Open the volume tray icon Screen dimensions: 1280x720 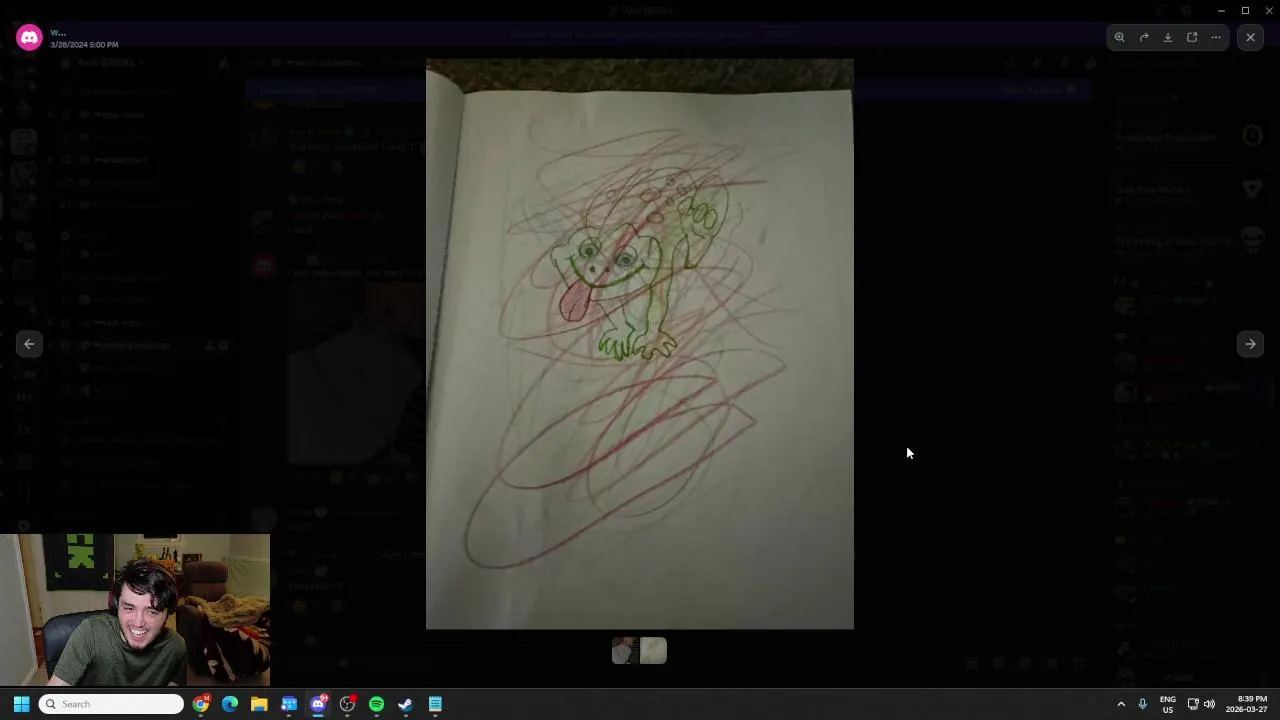tap(1209, 704)
